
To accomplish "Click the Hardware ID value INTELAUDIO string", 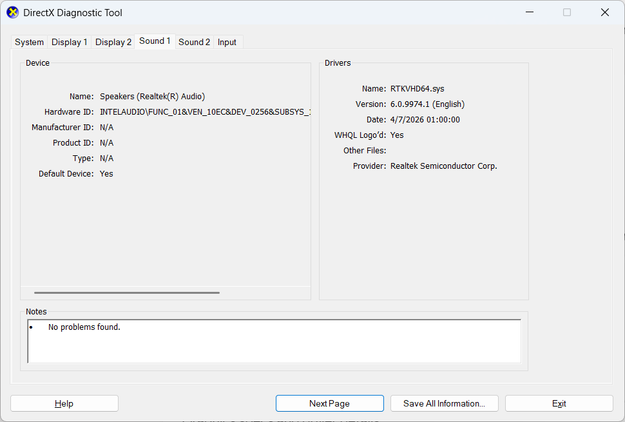I will [205, 112].
